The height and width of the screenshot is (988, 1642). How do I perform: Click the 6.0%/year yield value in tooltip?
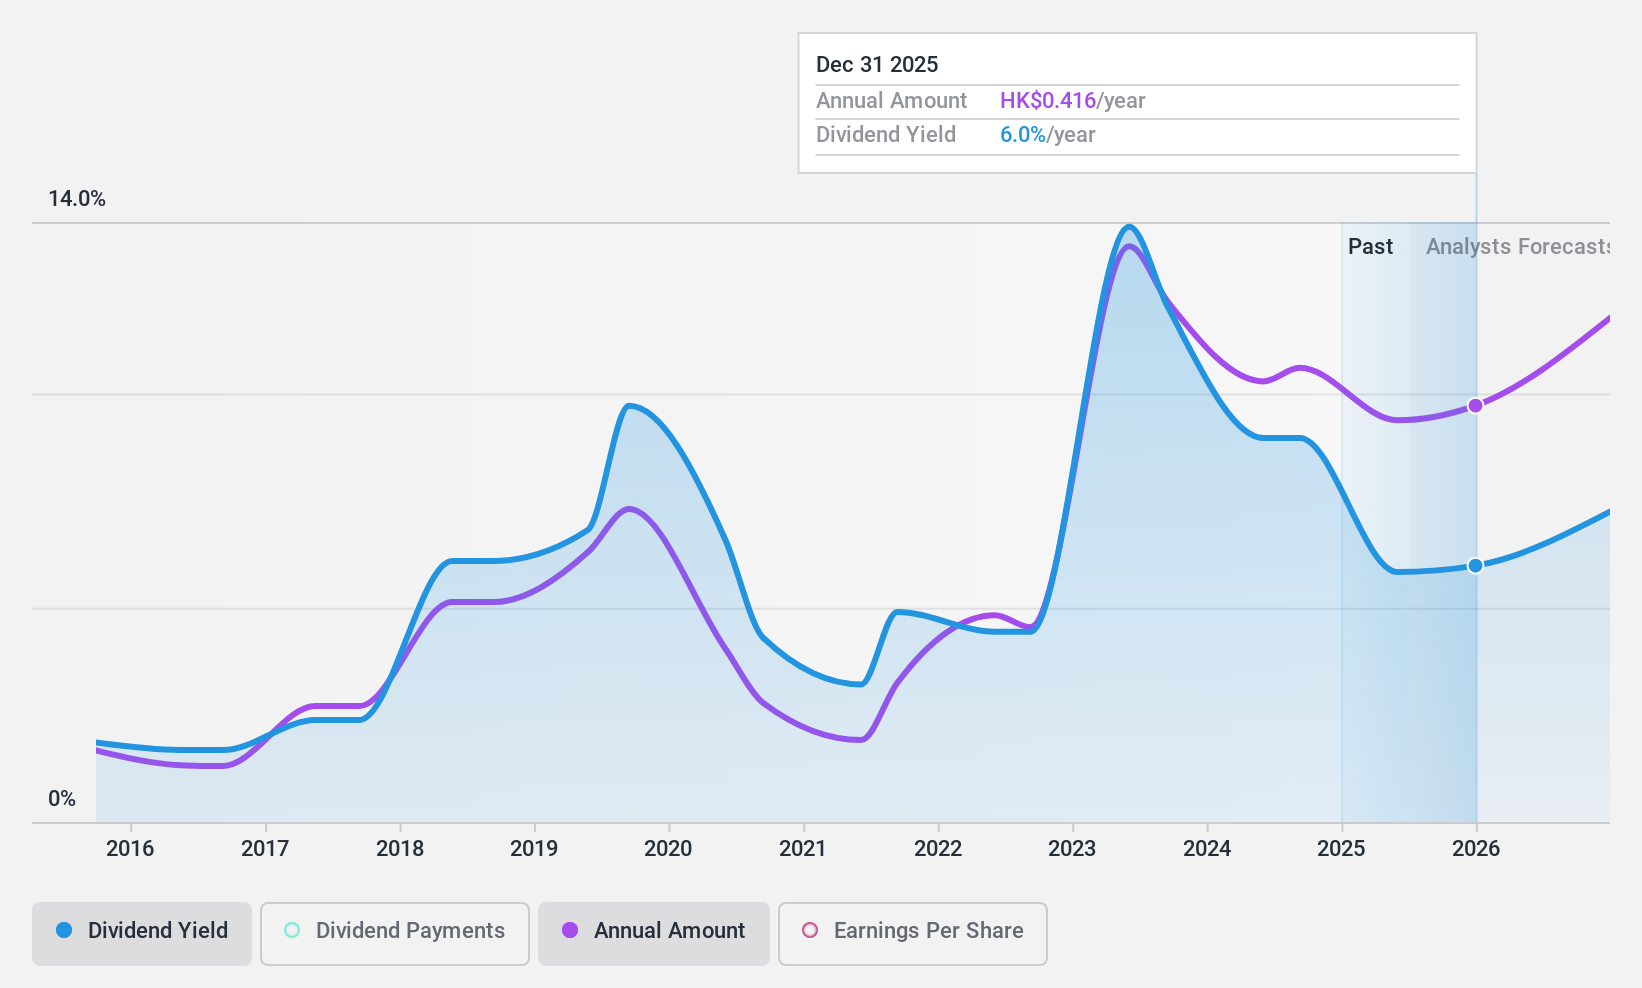click(x=1048, y=135)
